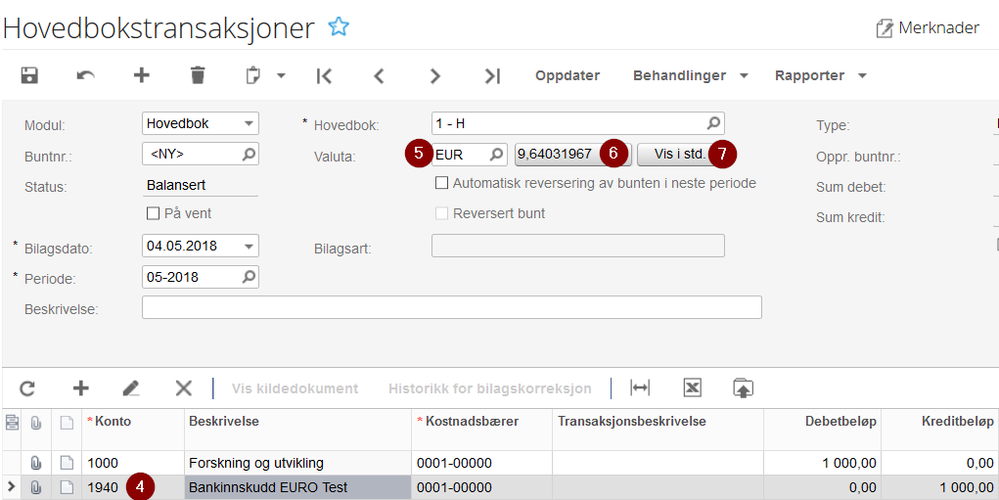Viewport: 999px width, 500px height.
Task: Click the note document icon on row 1940
Action: (66, 488)
